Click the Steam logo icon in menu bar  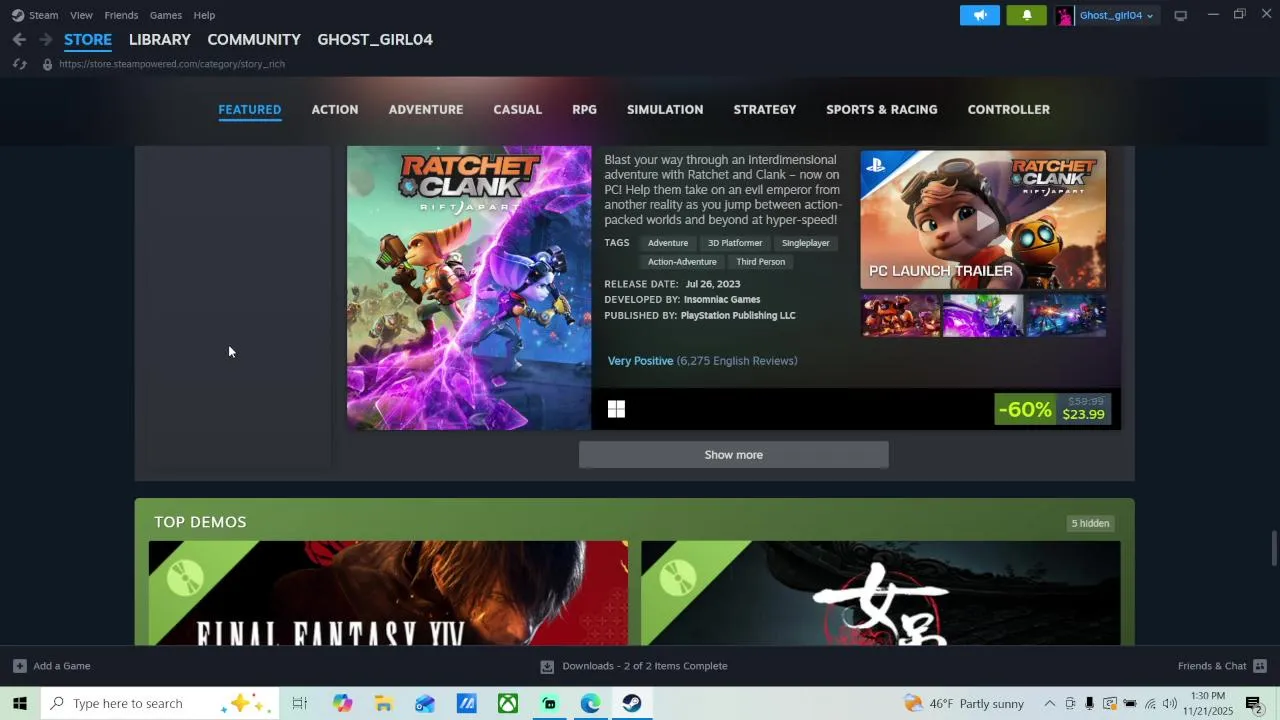point(18,15)
